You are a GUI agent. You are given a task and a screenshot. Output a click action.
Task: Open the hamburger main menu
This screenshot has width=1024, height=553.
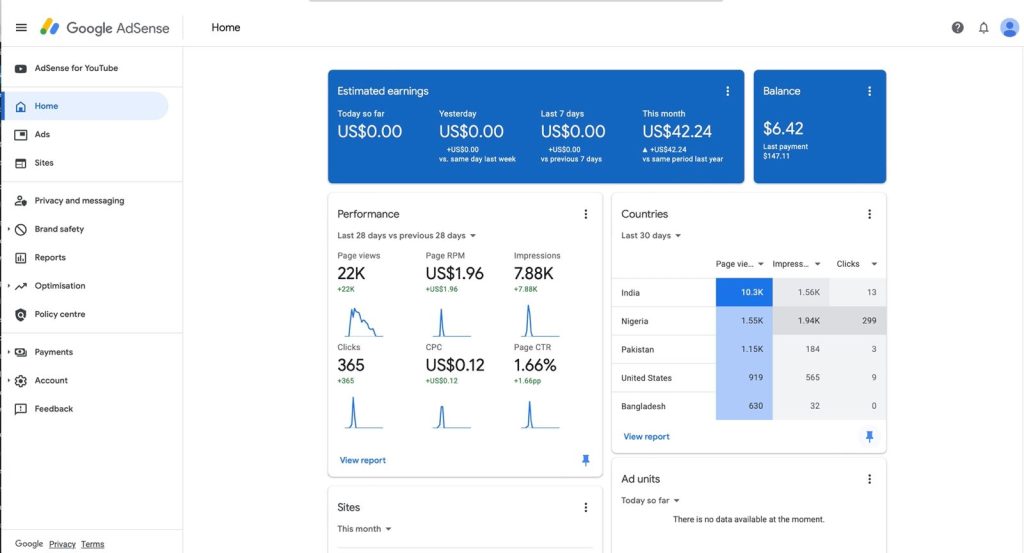click(21, 28)
